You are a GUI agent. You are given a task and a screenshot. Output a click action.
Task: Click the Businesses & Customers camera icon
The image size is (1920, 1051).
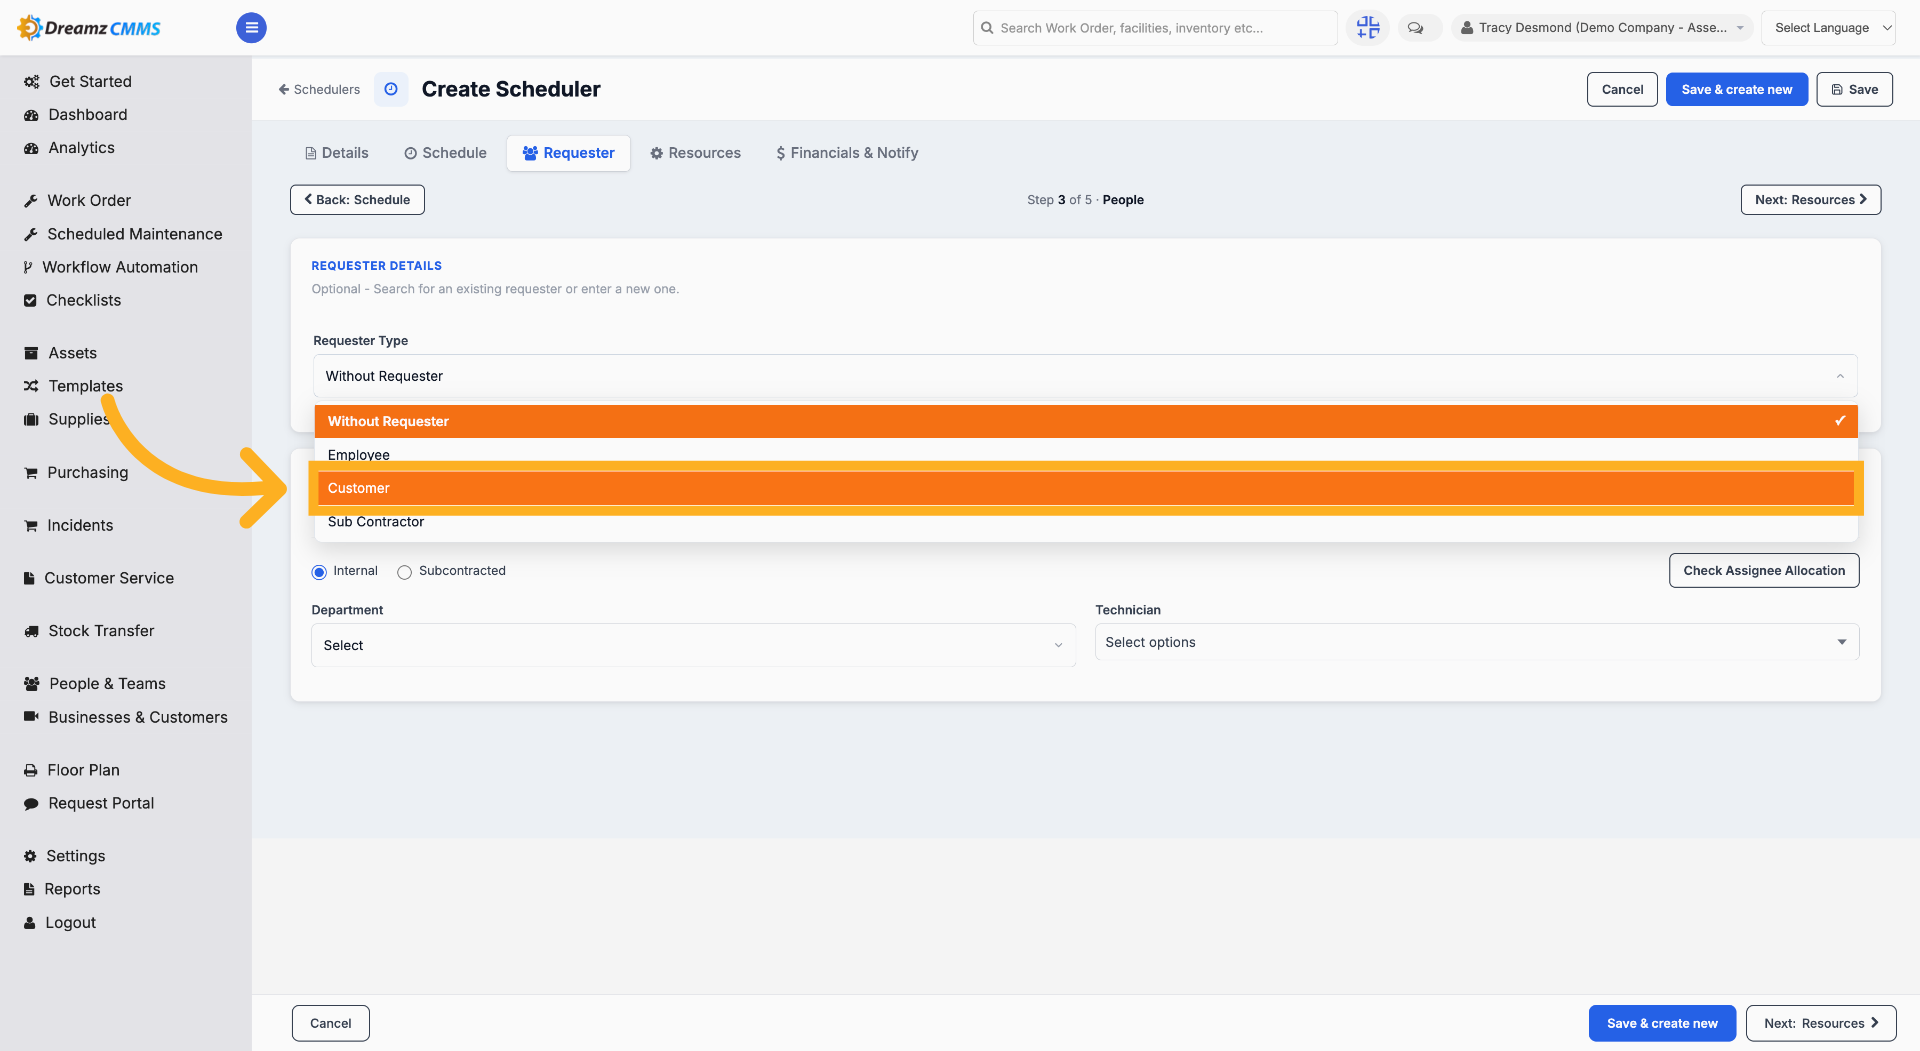31,717
